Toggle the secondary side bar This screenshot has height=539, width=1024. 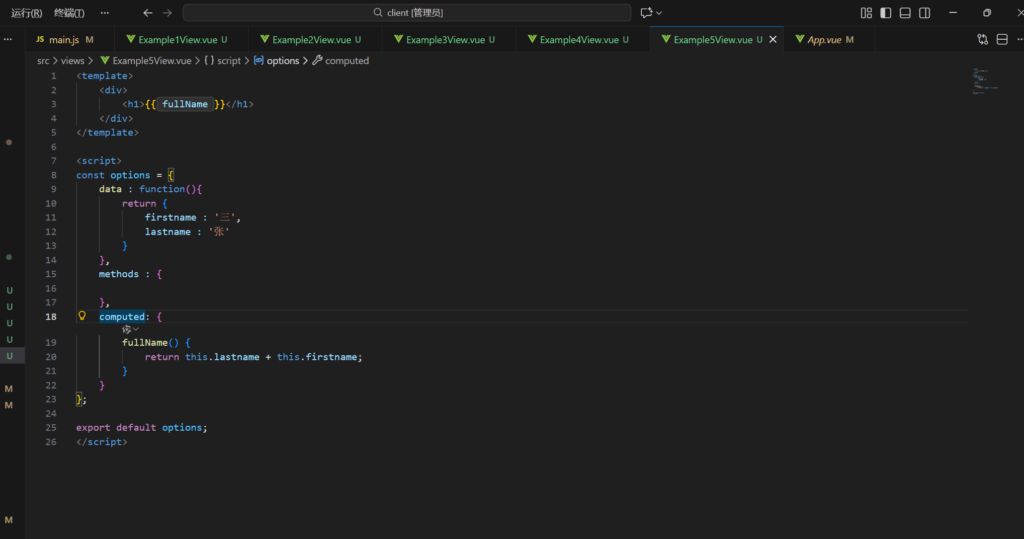click(925, 13)
